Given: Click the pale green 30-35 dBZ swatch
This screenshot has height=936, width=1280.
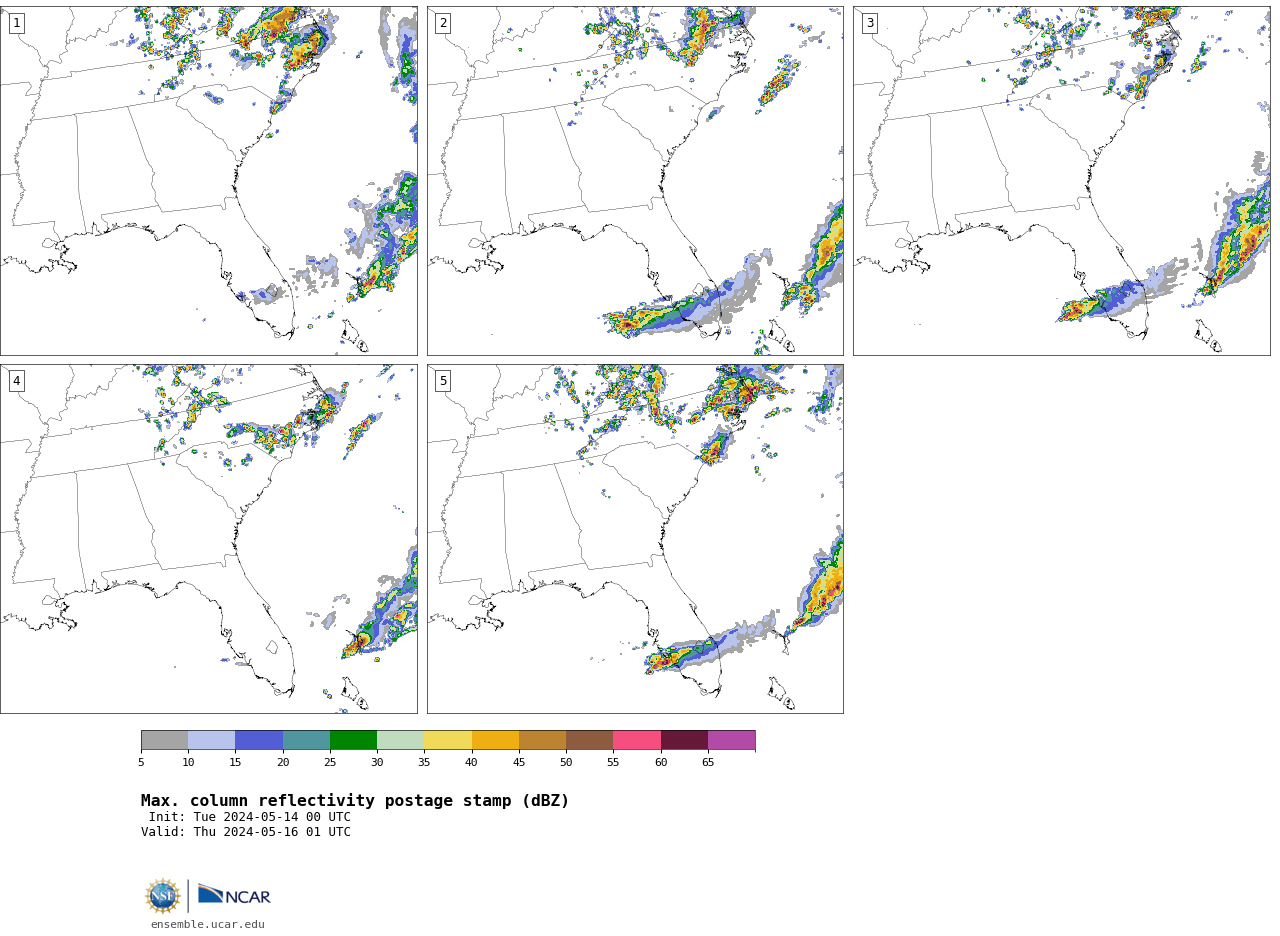Looking at the screenshot, I should (401, 740).
